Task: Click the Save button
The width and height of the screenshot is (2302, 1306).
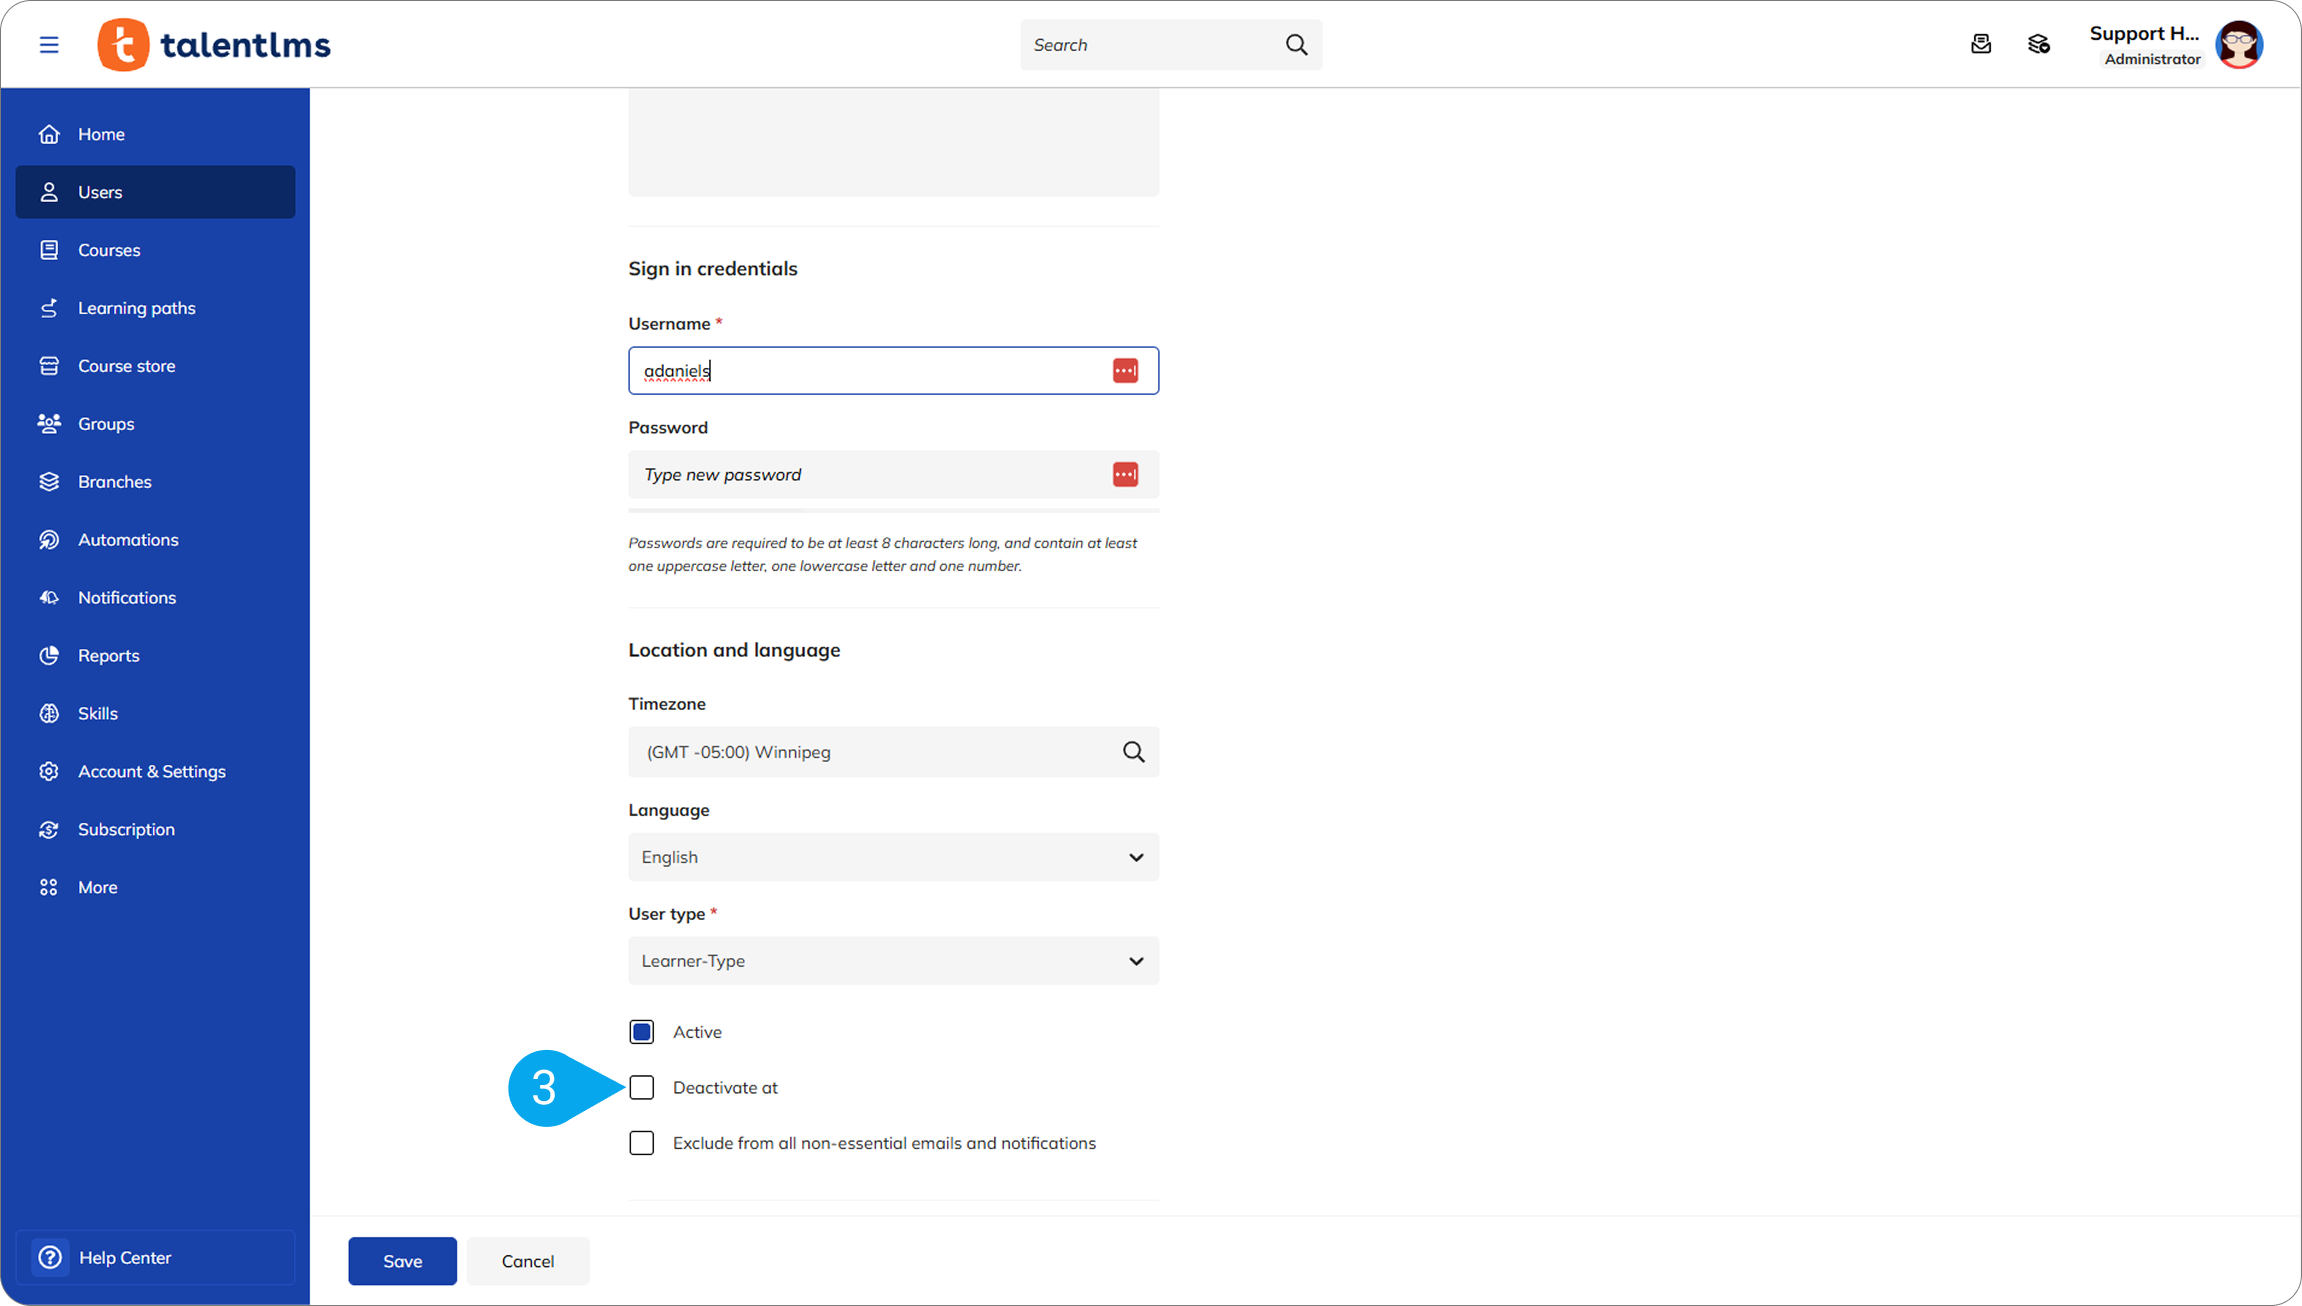Action: (x=402, y=1261)
